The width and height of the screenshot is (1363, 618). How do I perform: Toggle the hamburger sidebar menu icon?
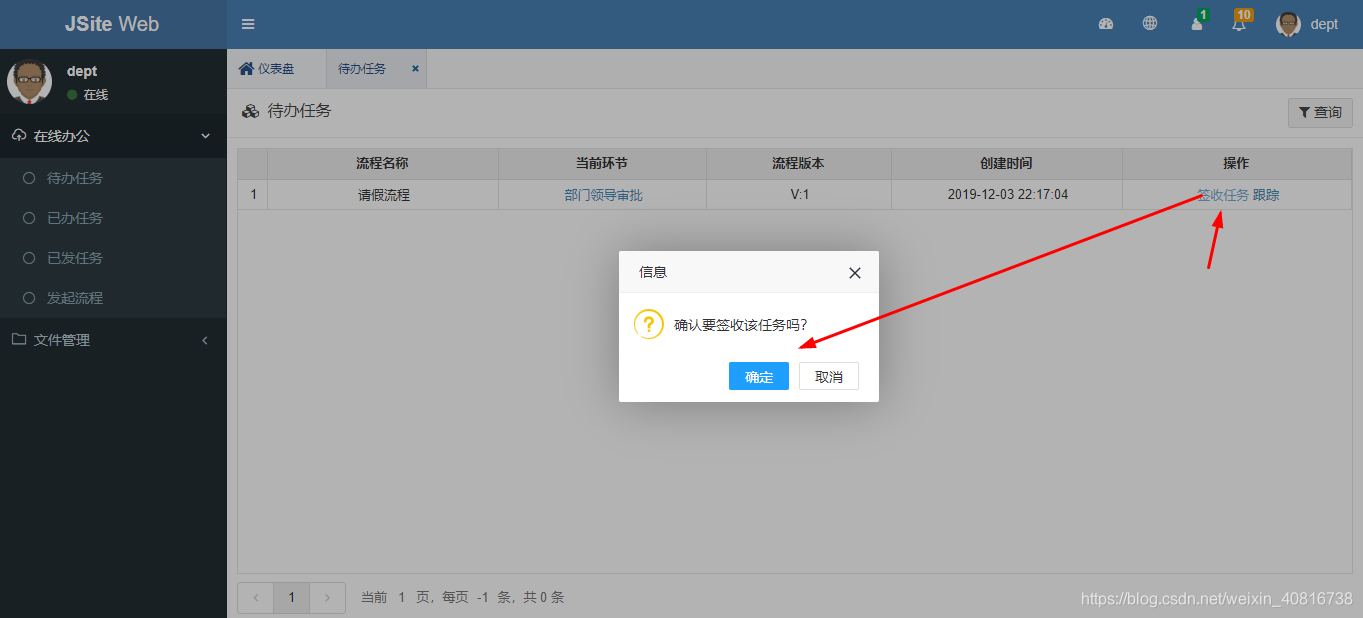248,24
